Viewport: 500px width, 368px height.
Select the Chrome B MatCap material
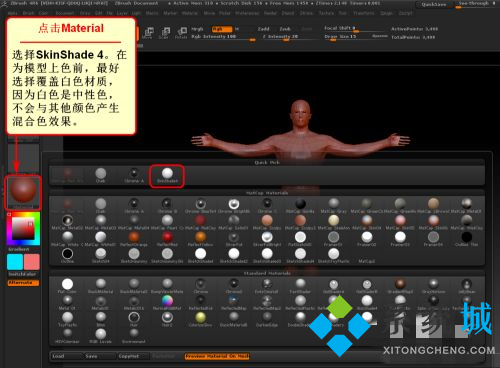(x=167, y=205)
